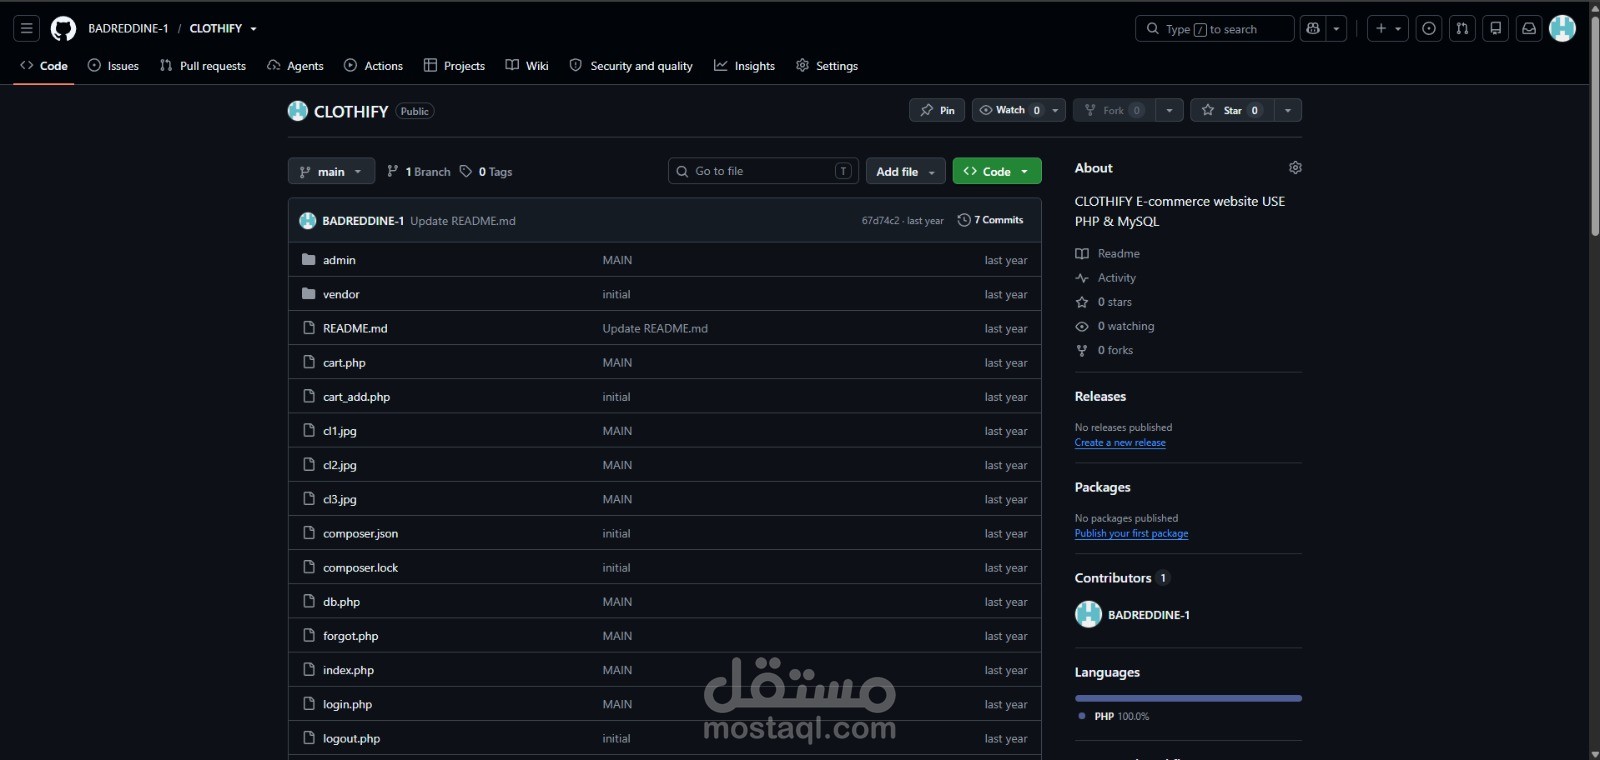Image resolution: width=1600 pixels, height=760 pixels.
Task: Open the Activity link in About
Action: coord(1106,278)
